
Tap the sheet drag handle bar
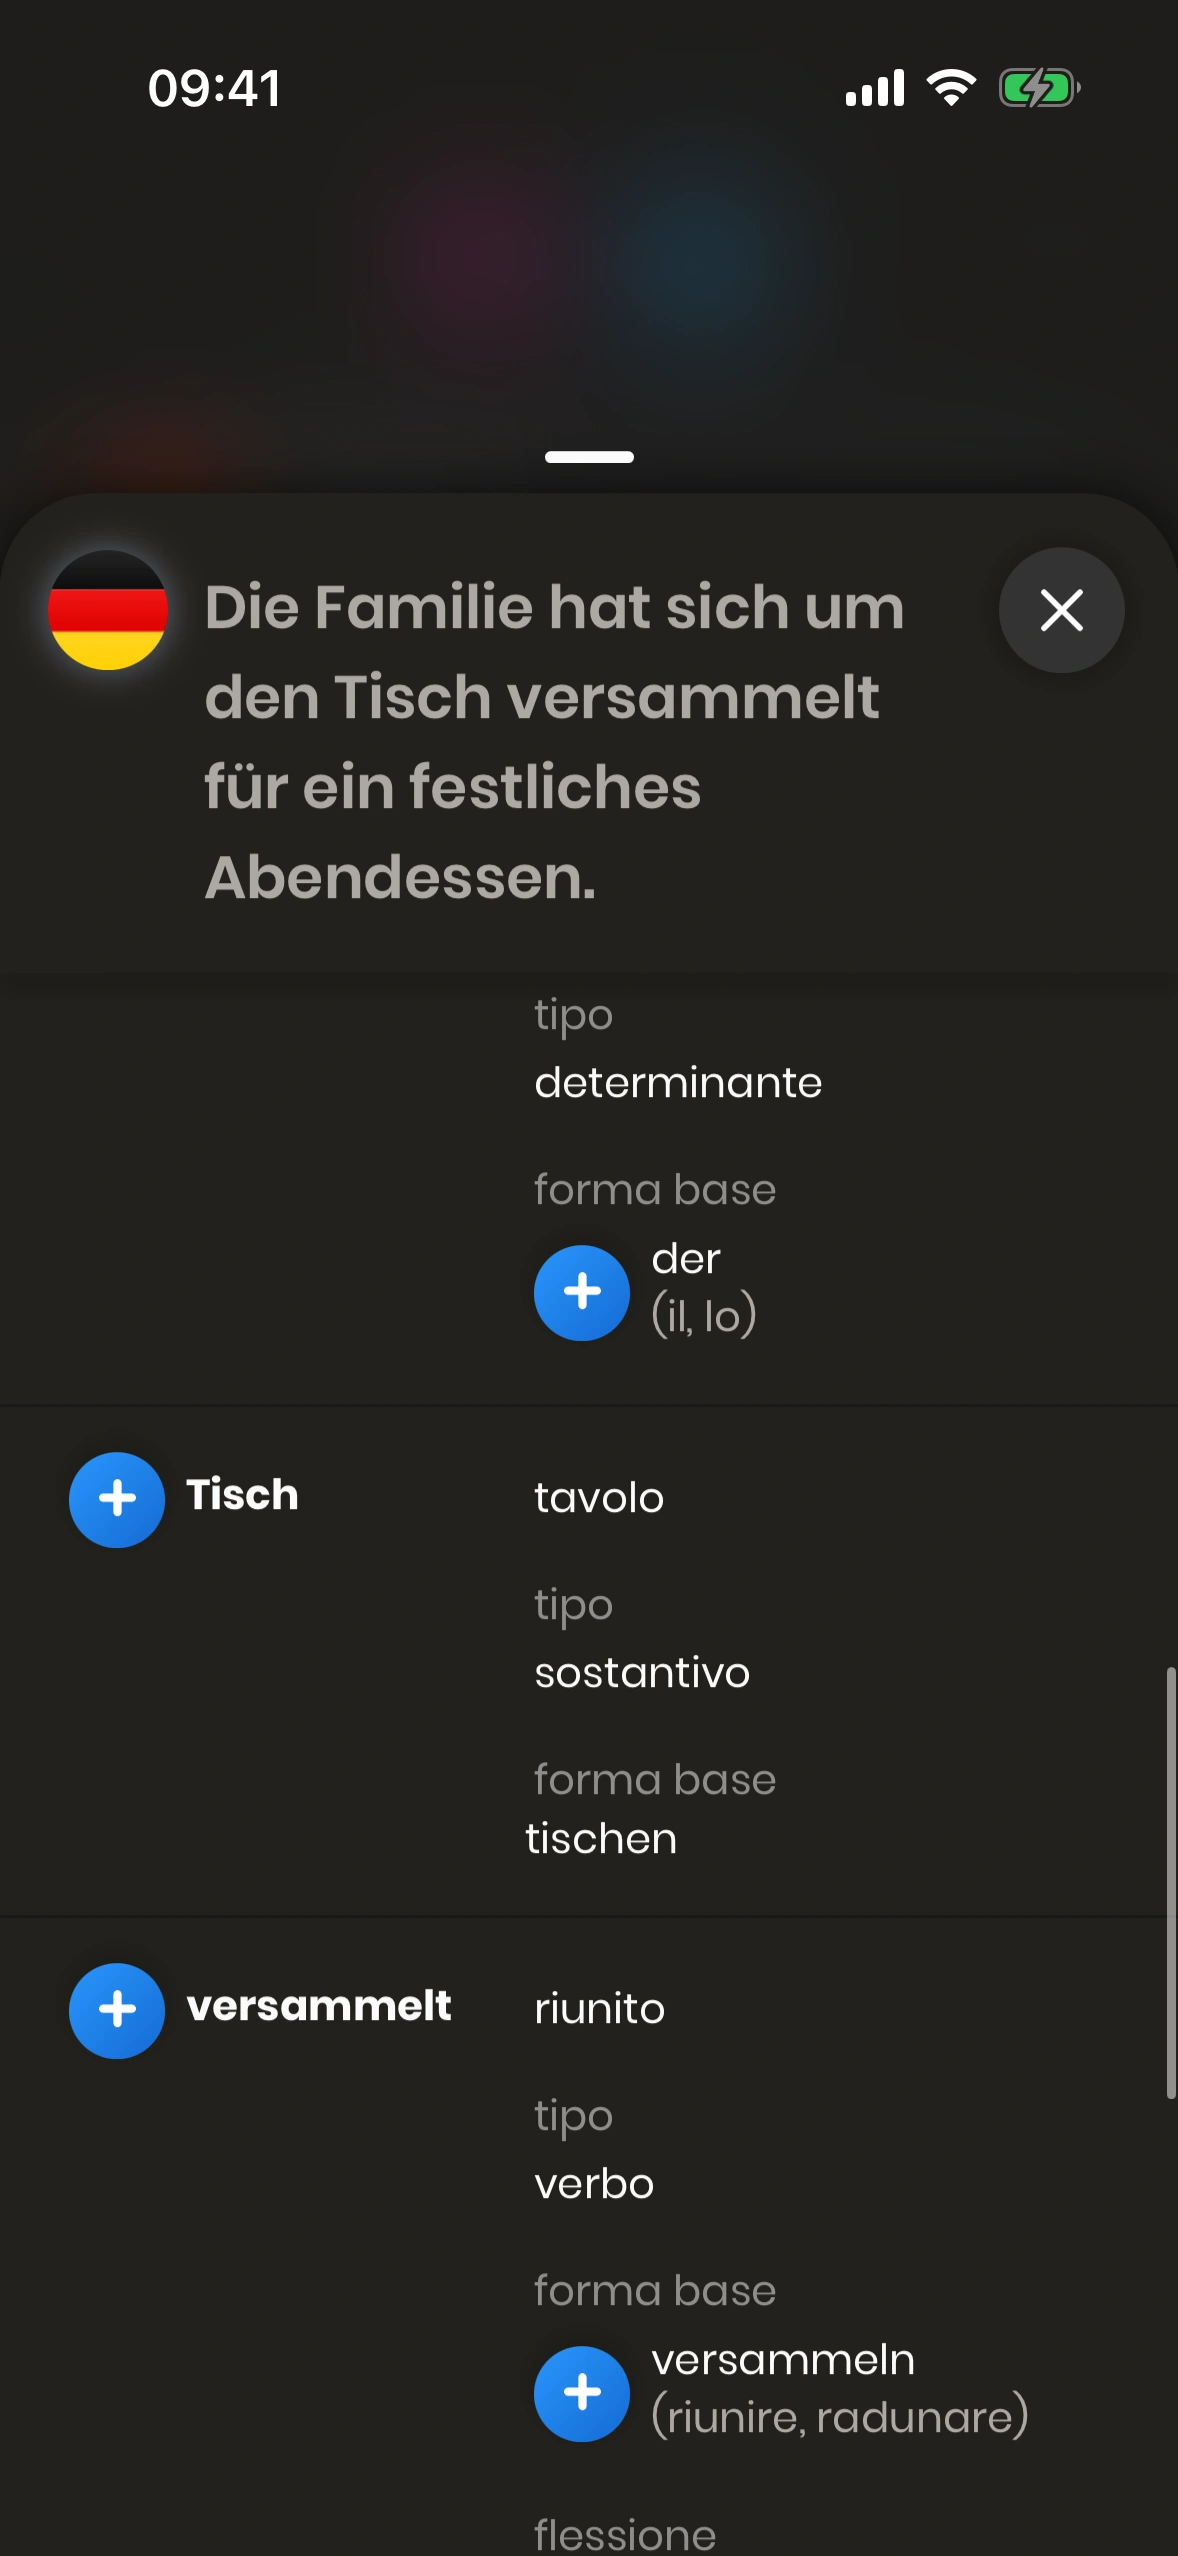pyautogui.click(x=589, y=457)
